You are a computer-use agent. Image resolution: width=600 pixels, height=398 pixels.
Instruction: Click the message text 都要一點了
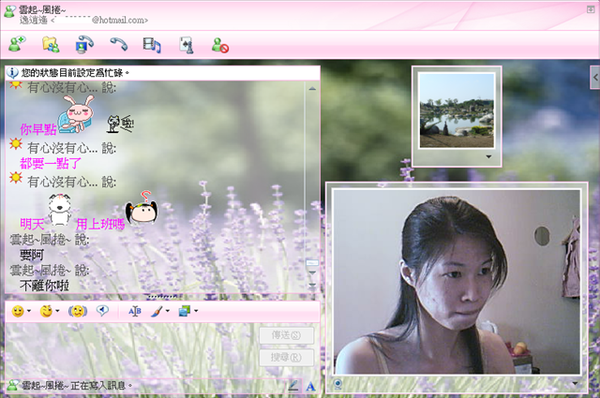tap(51, 164)
